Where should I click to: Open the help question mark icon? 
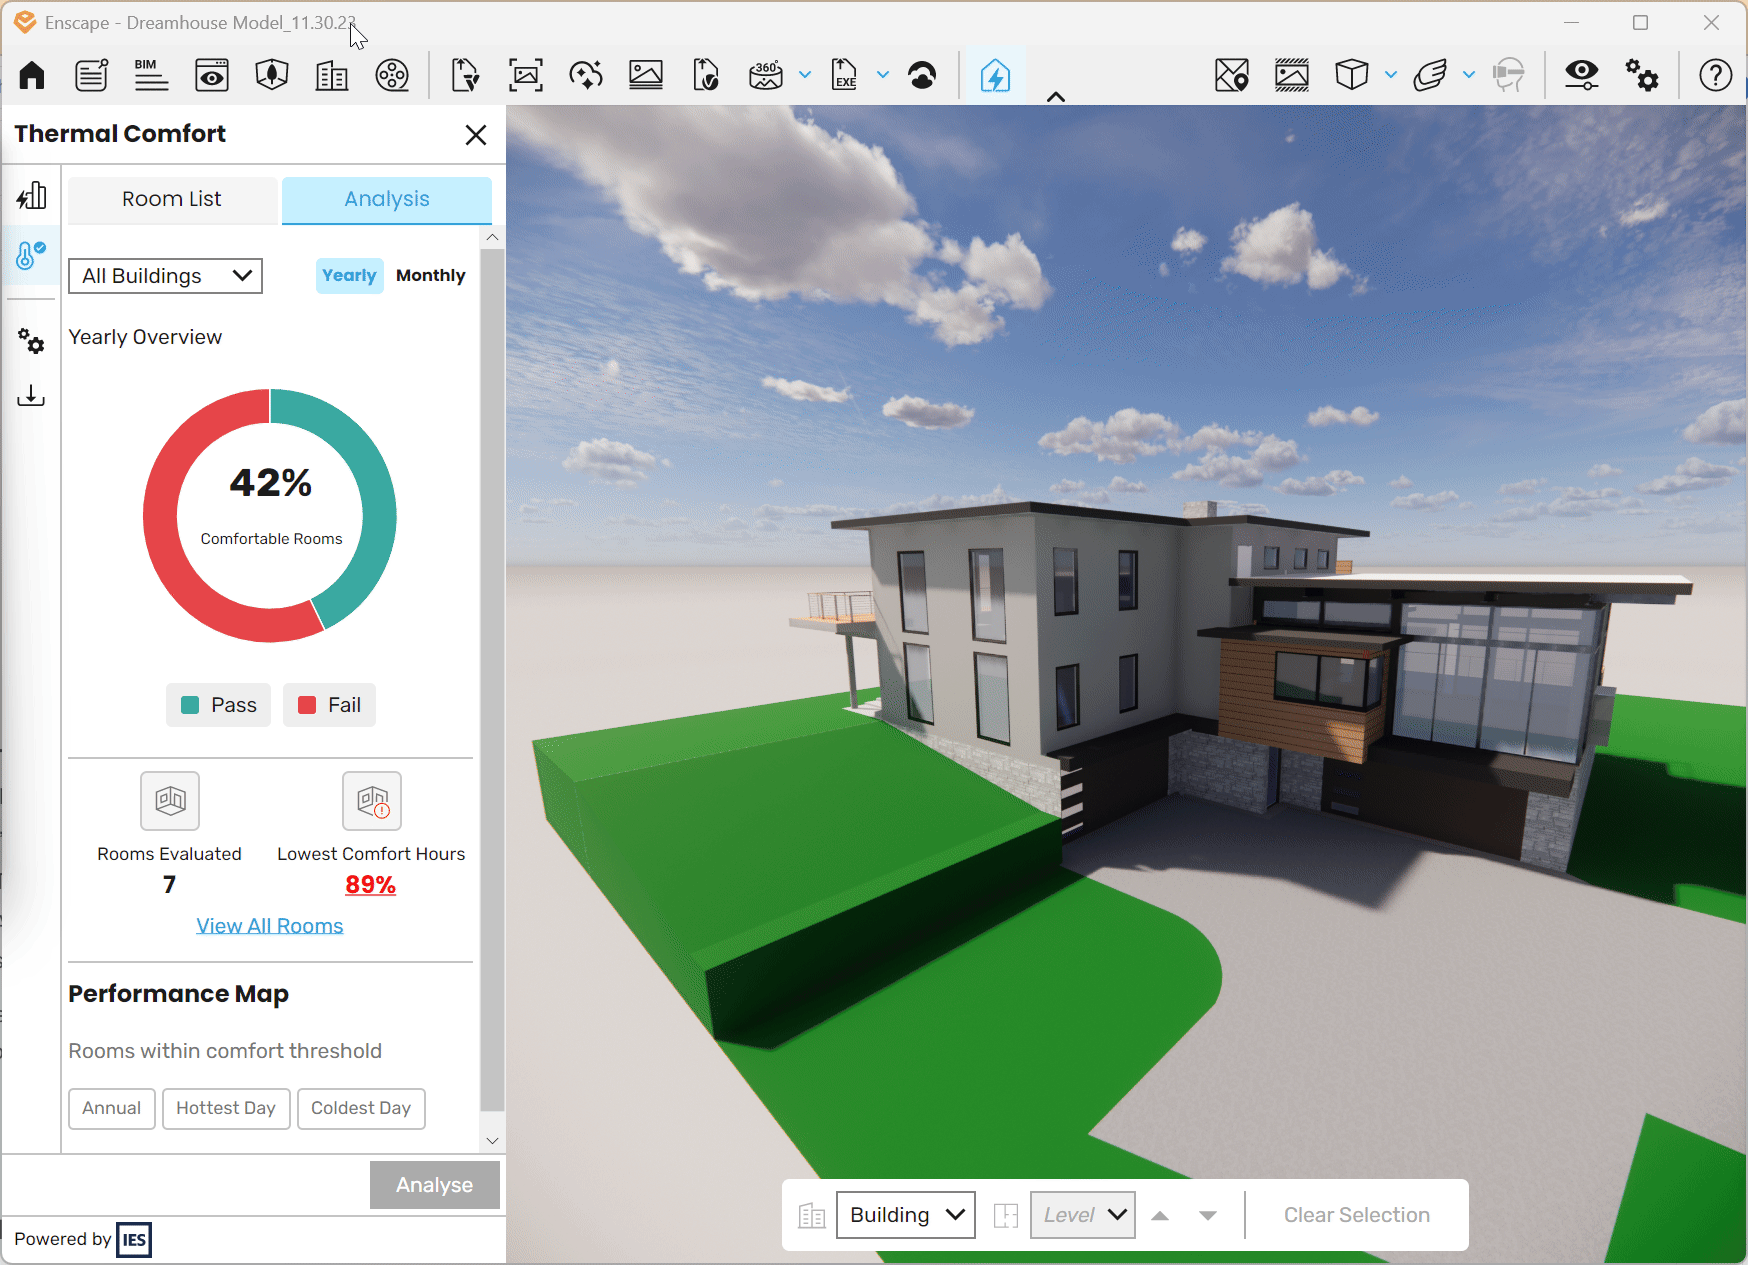click(1716, 75)
